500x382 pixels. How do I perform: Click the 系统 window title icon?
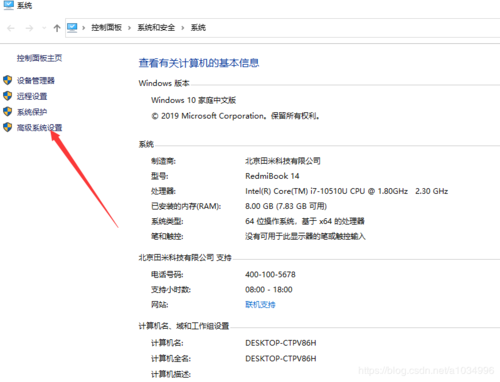(x=8, y=5)
